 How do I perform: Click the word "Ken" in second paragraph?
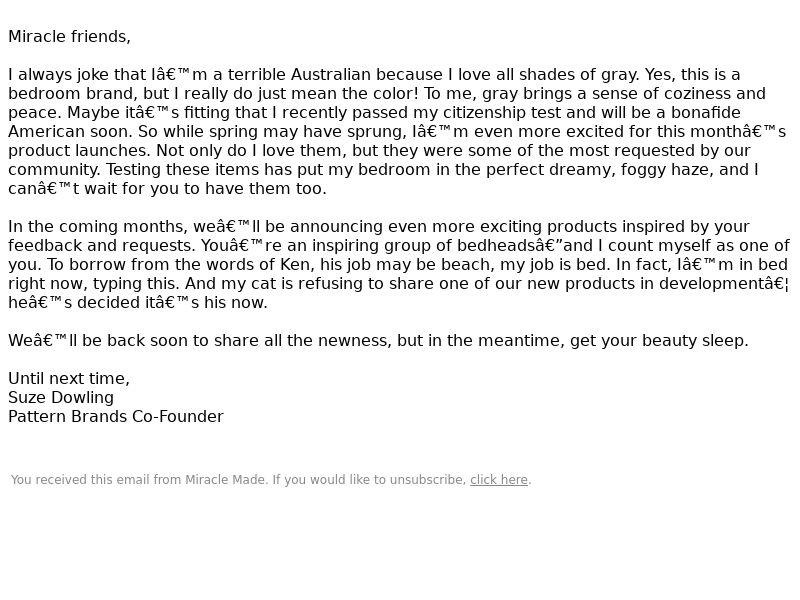point(294,265)
